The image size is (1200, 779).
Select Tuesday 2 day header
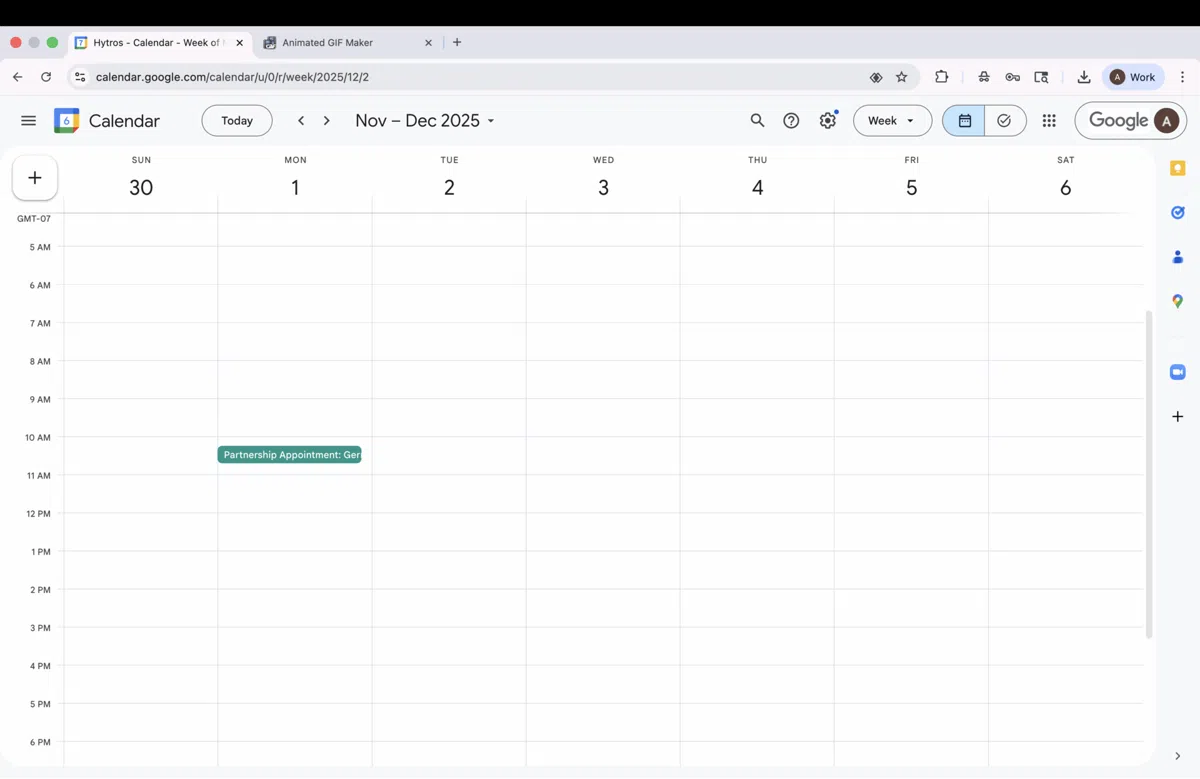449,187
